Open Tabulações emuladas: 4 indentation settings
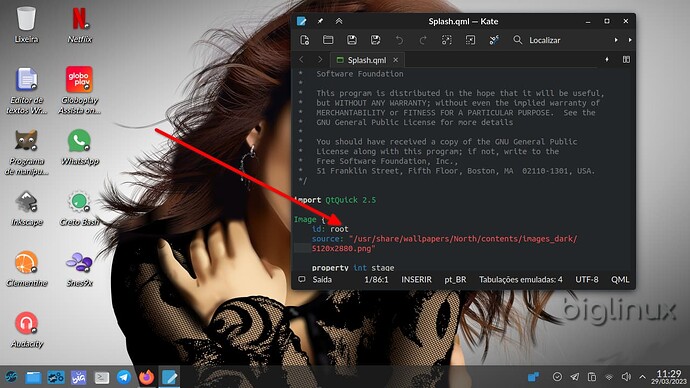This screenshot has width=690, height=388. click(x=521, y=279)
